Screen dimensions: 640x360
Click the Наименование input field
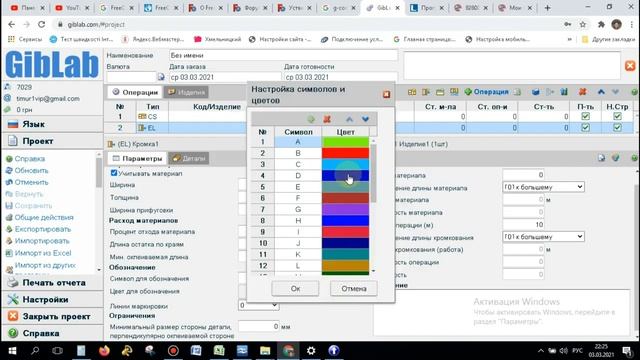coord(283,55)
